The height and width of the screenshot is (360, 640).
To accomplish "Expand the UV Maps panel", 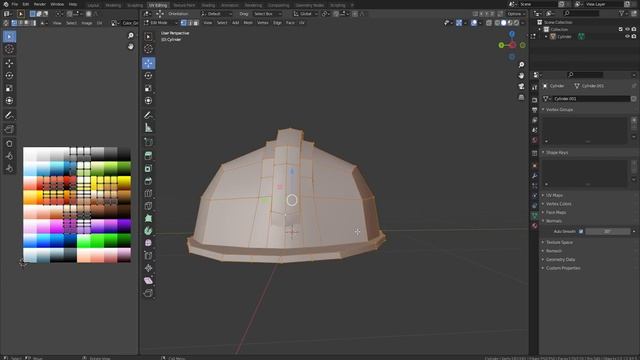I will 554,196.
